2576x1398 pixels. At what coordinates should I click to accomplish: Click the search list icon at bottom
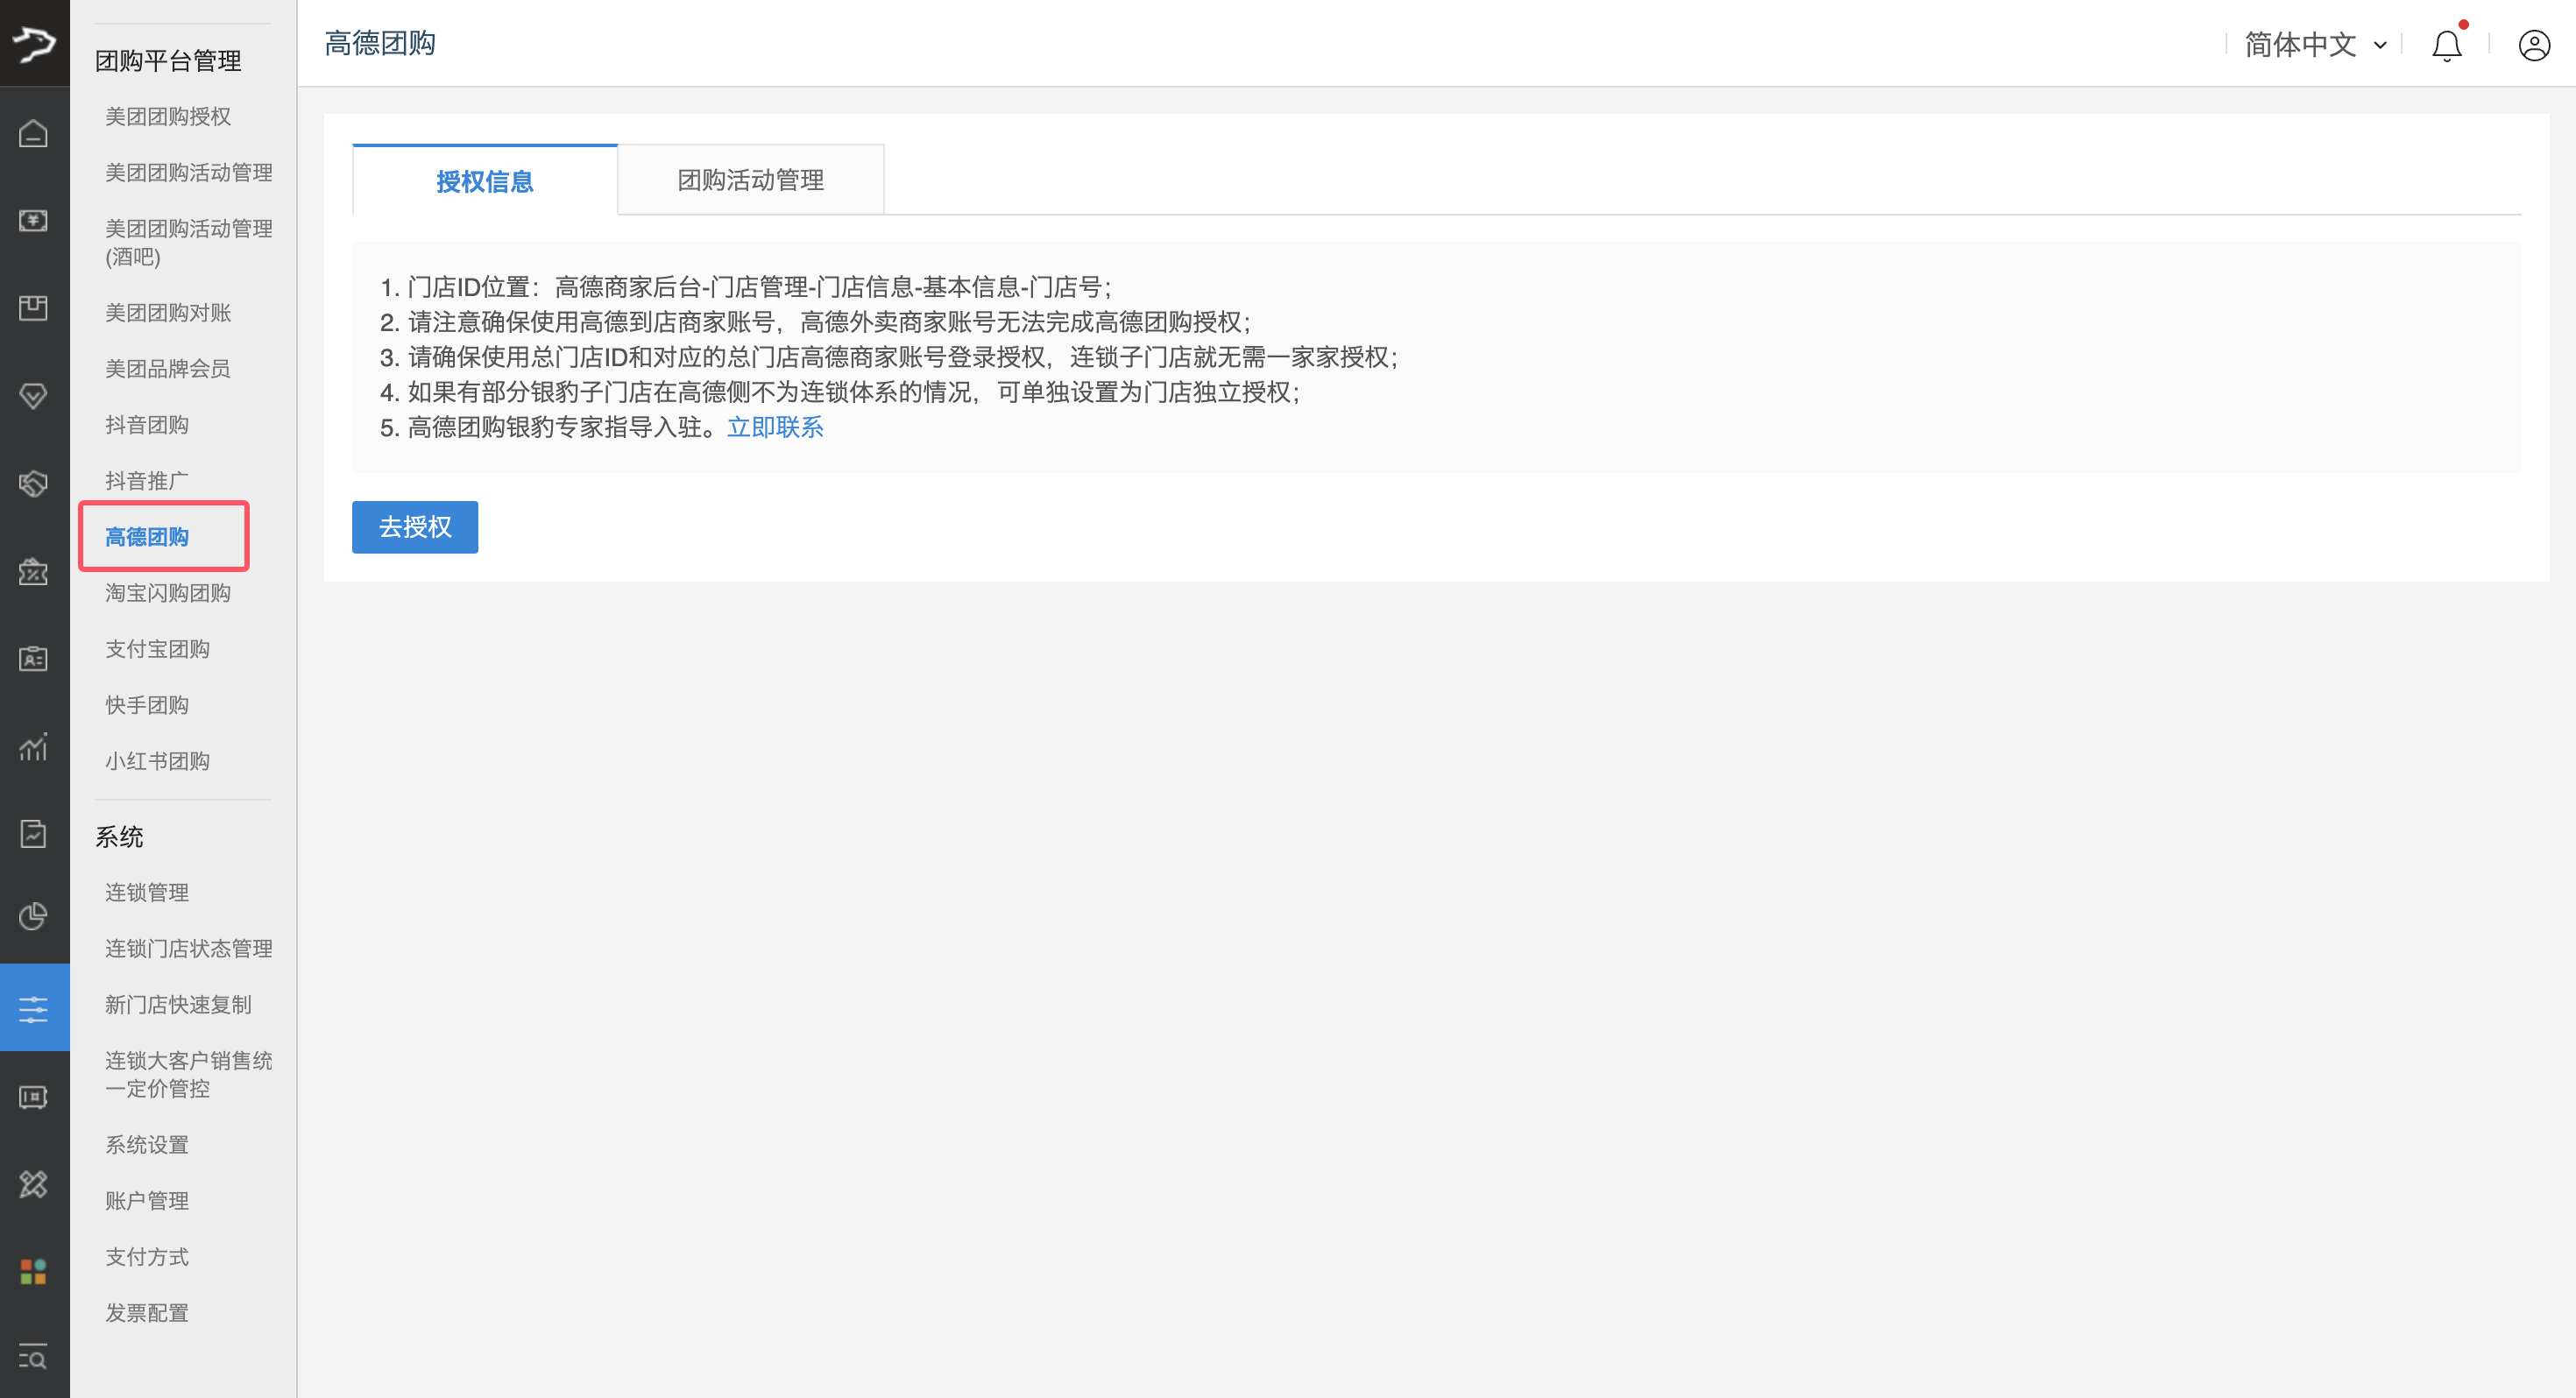(33, 1357)
